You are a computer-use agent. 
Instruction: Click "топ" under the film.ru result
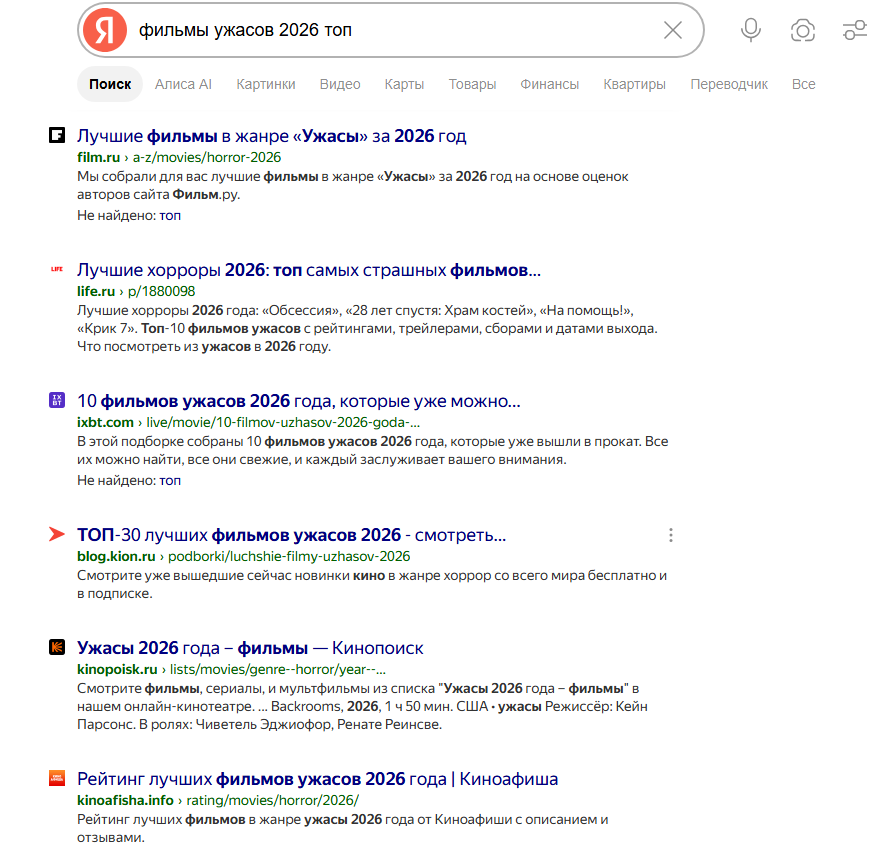(x=170, y=216)
